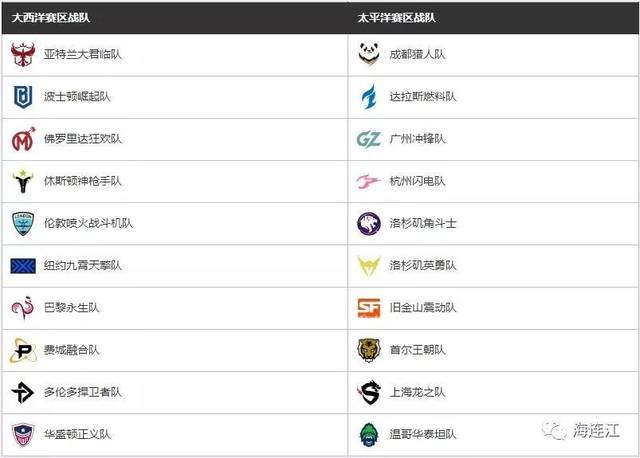Viewport: 640px width, 458px height.
Task: Click the San Francisco Shock logo
Action: point(369,308)
